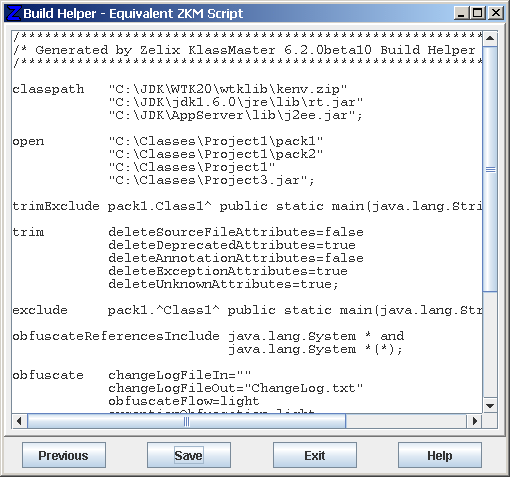Click deleteExceptionAttributes=true line

point(228,271)
